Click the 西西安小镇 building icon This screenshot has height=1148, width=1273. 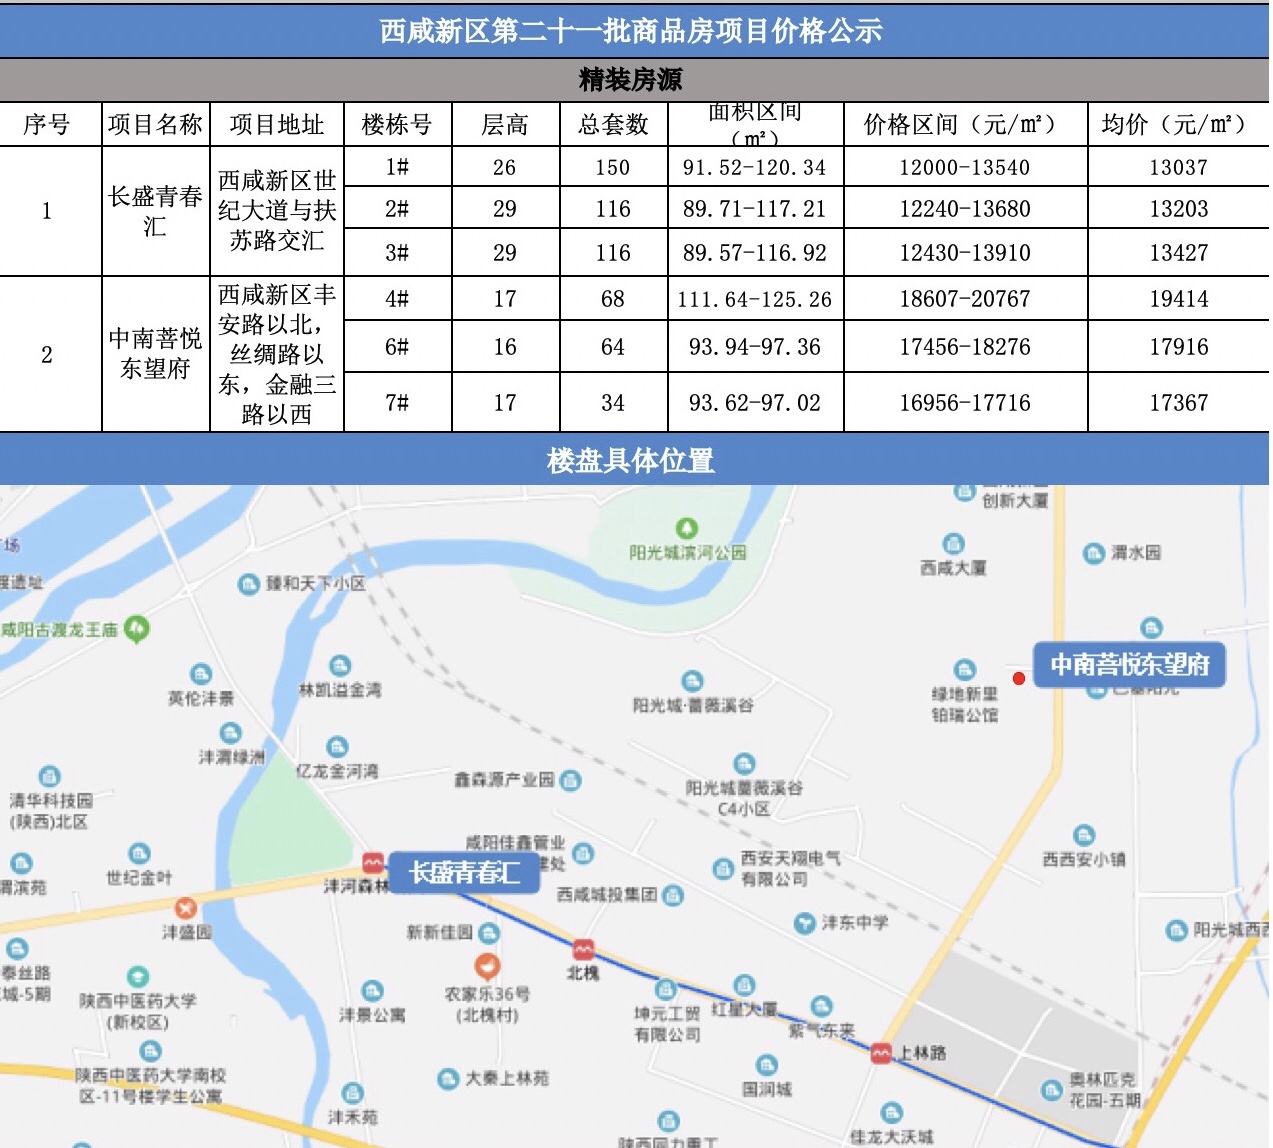coord(1084,835)
